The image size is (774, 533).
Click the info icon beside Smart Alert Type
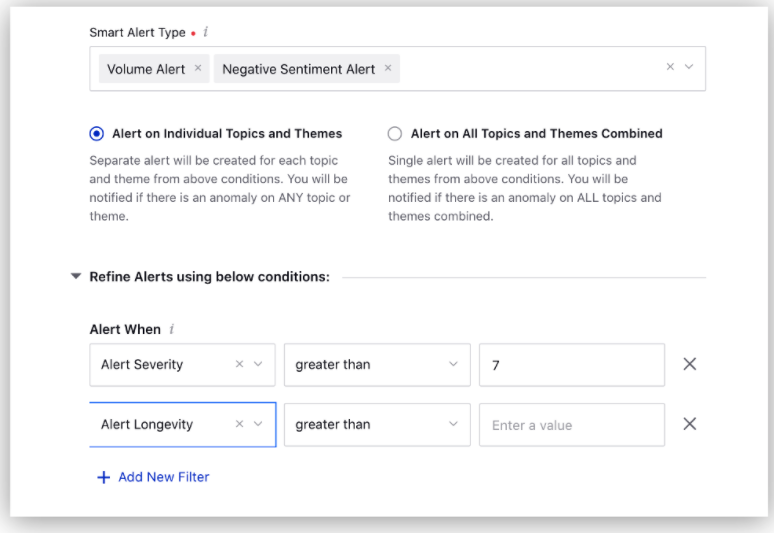point(206,33)
